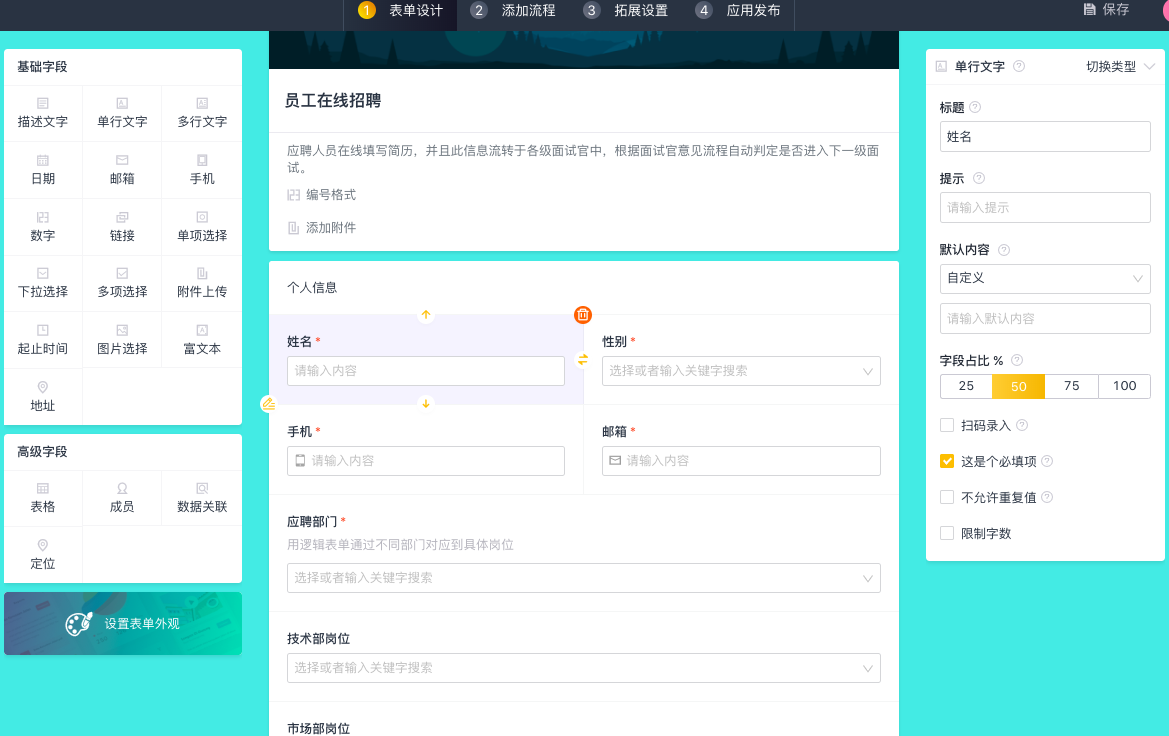
Task: Click the 邮箱 input in the form
Action: point(741,461)
